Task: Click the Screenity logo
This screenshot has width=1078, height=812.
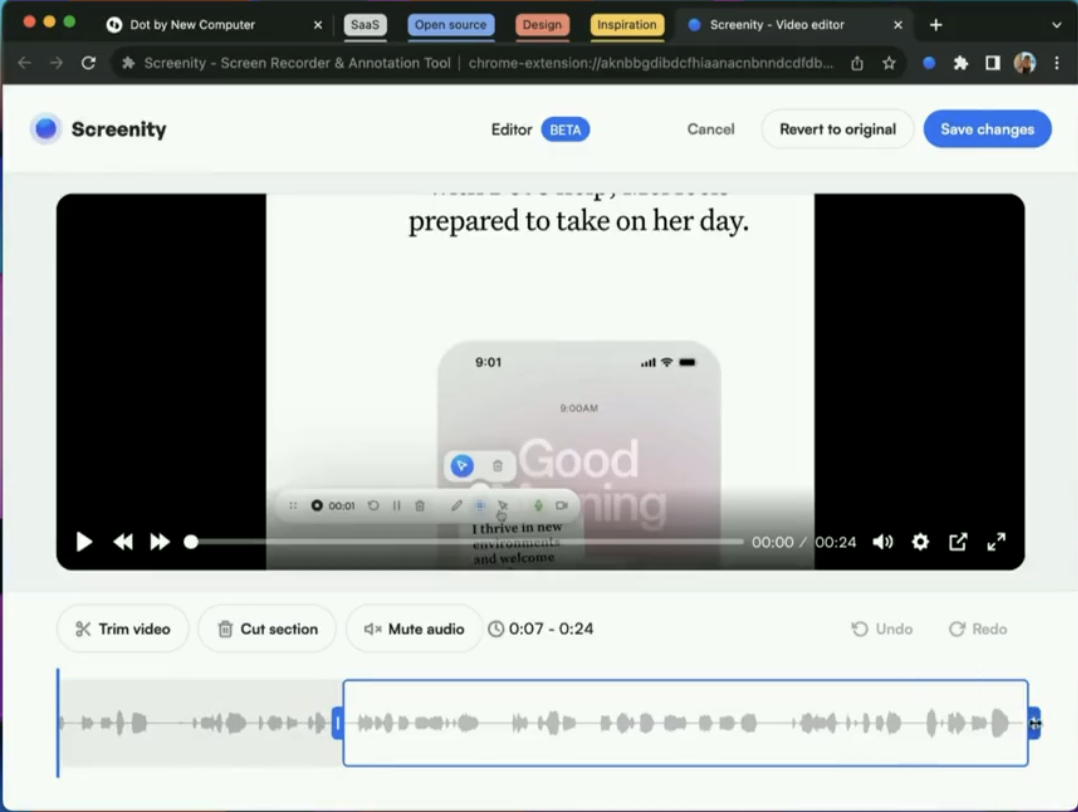Action: tap(99, 129)
